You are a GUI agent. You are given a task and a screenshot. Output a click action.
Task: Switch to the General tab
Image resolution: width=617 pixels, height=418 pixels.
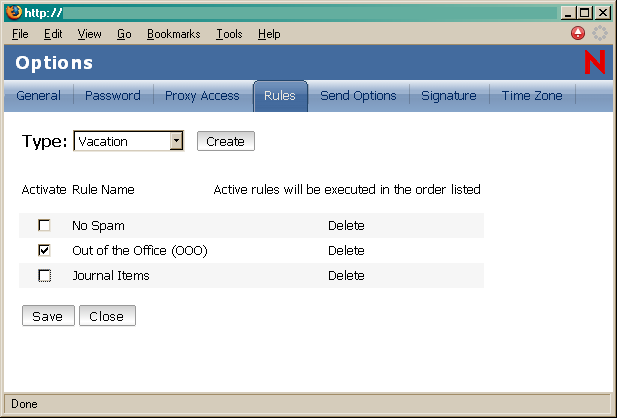click(x=39, y=96)
